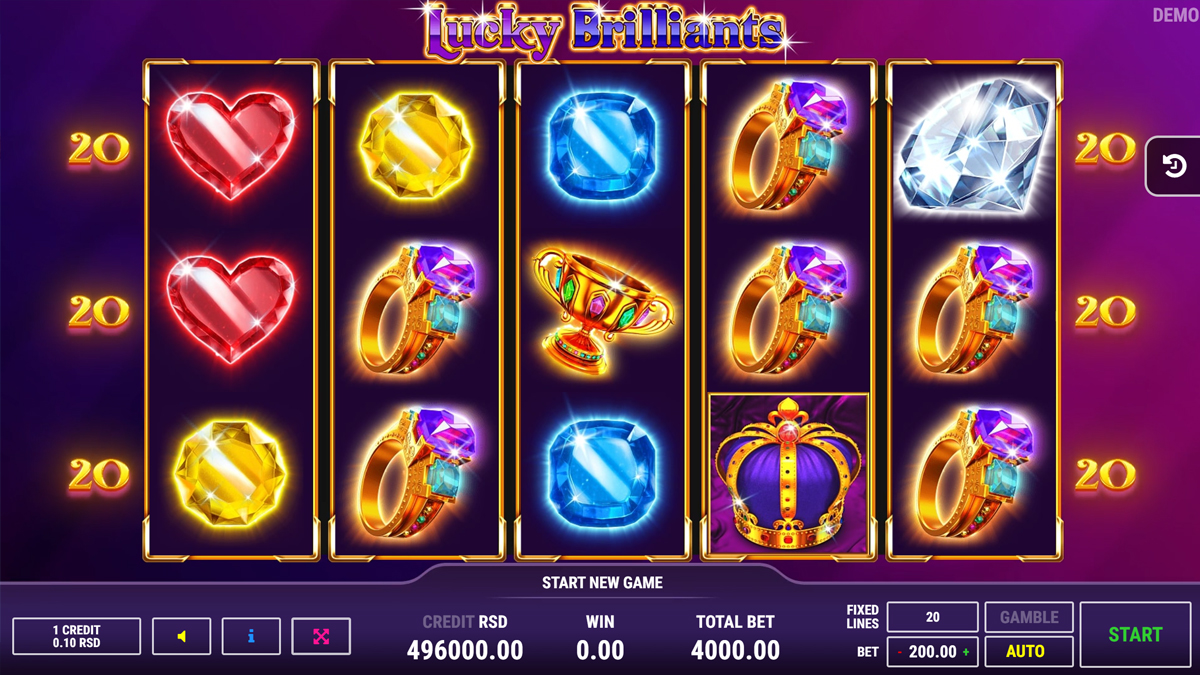The width and height of the screenshot is (1200, 675).
Task: Click the purple crown symbol
Action: (x=789, y=474)
